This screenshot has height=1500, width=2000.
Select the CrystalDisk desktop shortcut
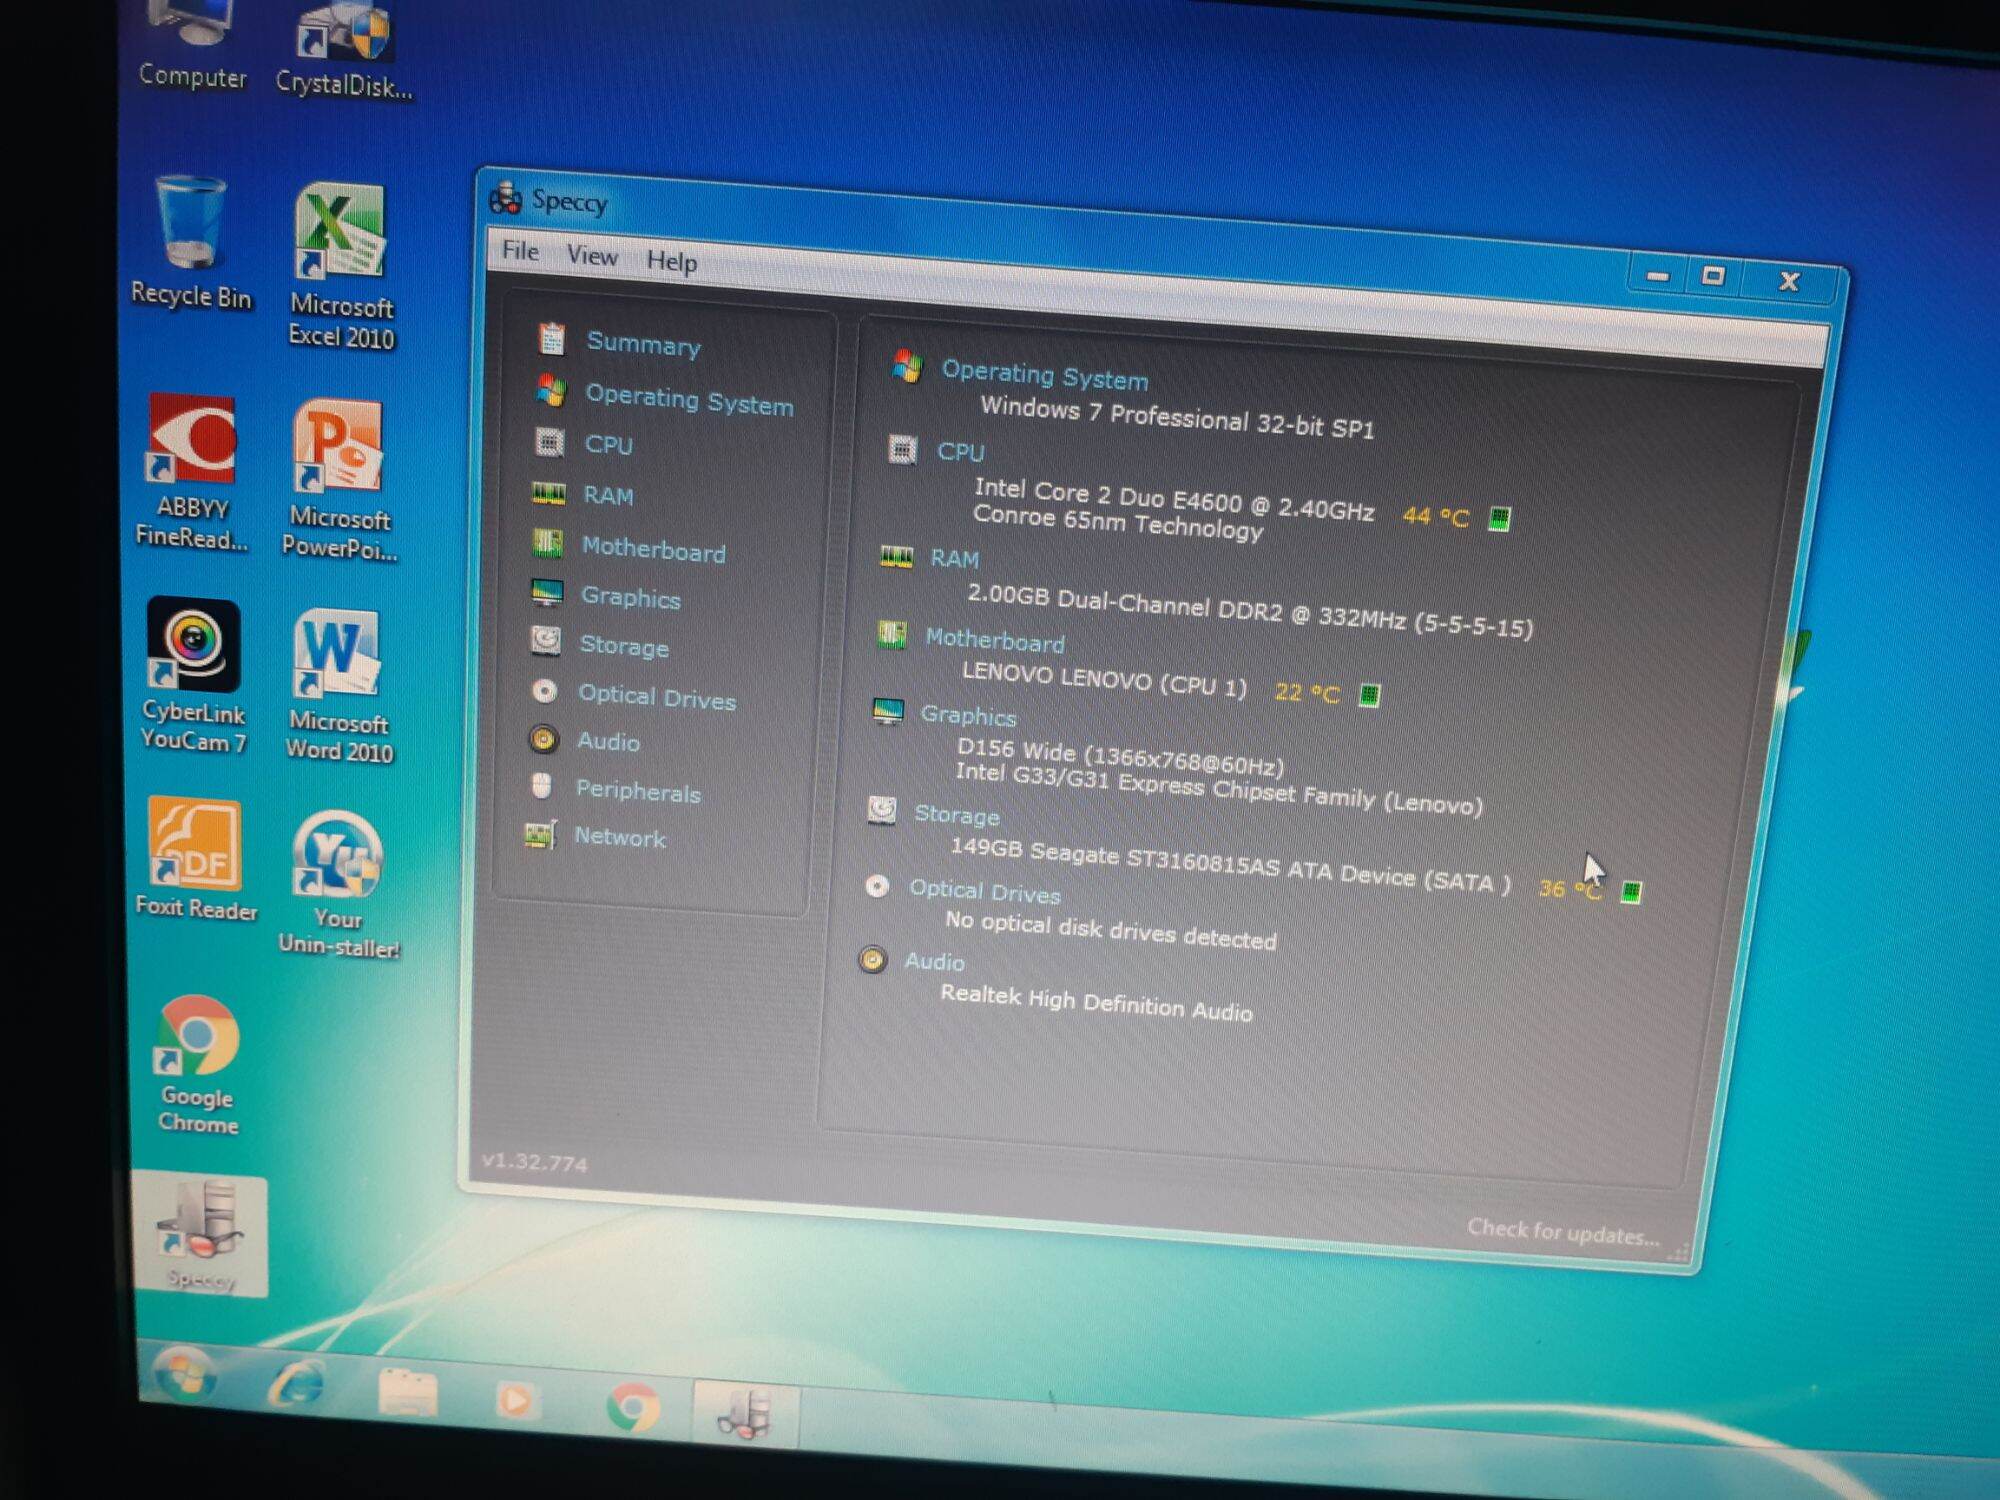[343, 50]
